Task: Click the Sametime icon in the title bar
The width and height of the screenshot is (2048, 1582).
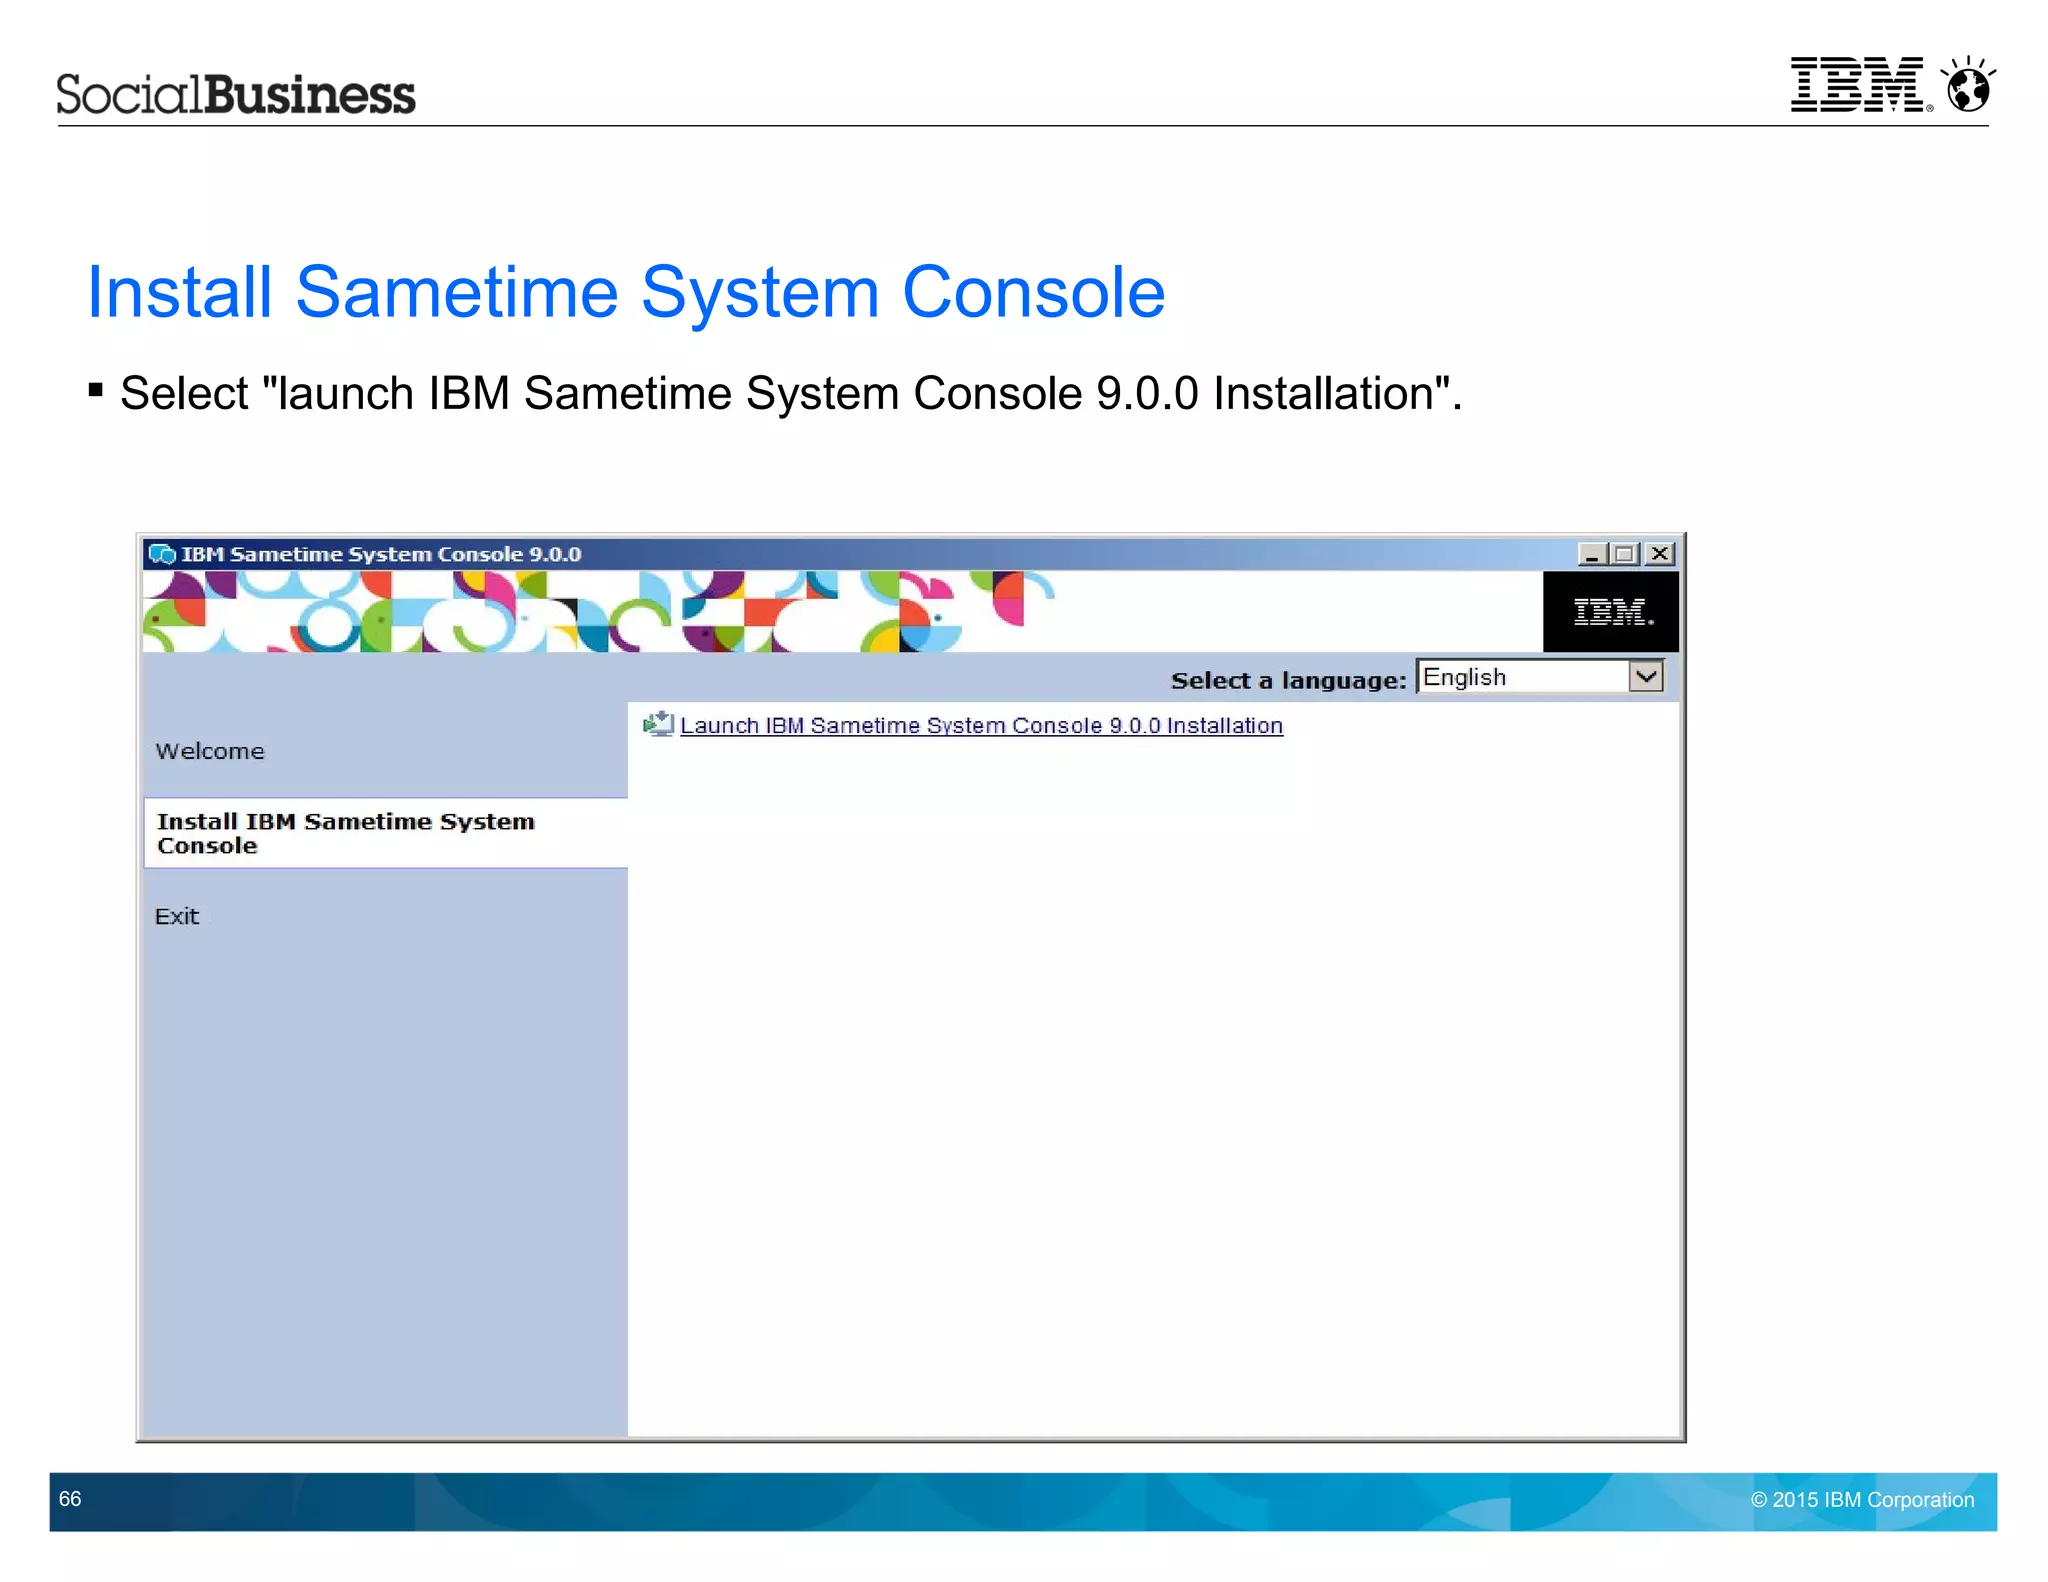Action: click(x=162, y=554)
